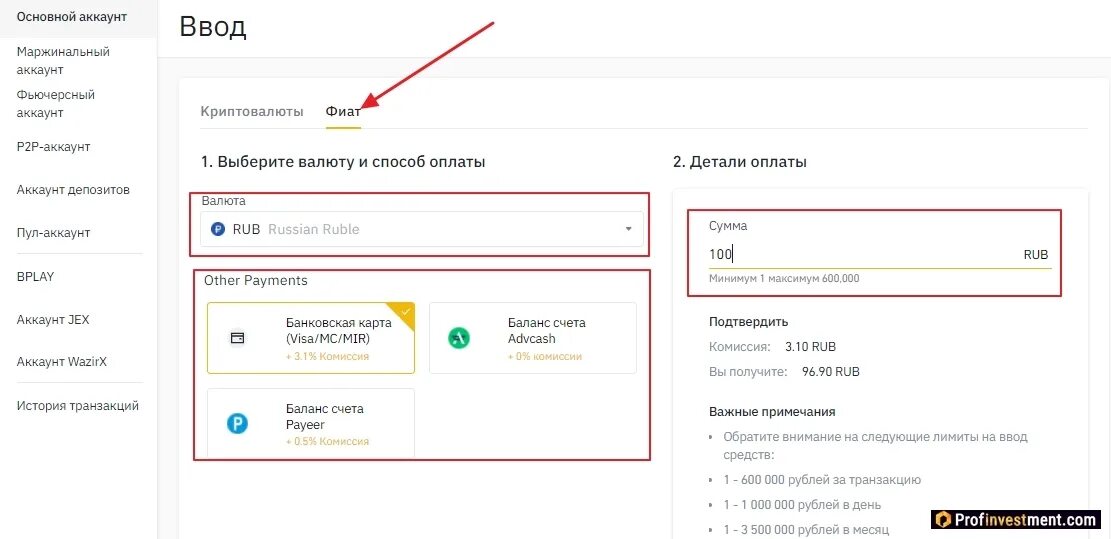Image resolution: width=1111 pixels, height=539 pixels.
Task: Click '1 - 600 000 рублей за транзакцию' note
Action: point(822,480)
